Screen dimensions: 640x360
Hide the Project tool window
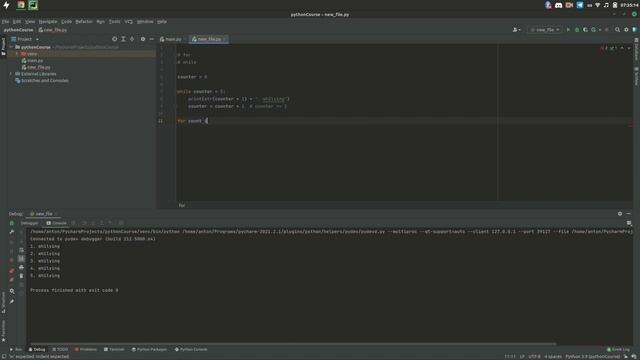point(151,39)
